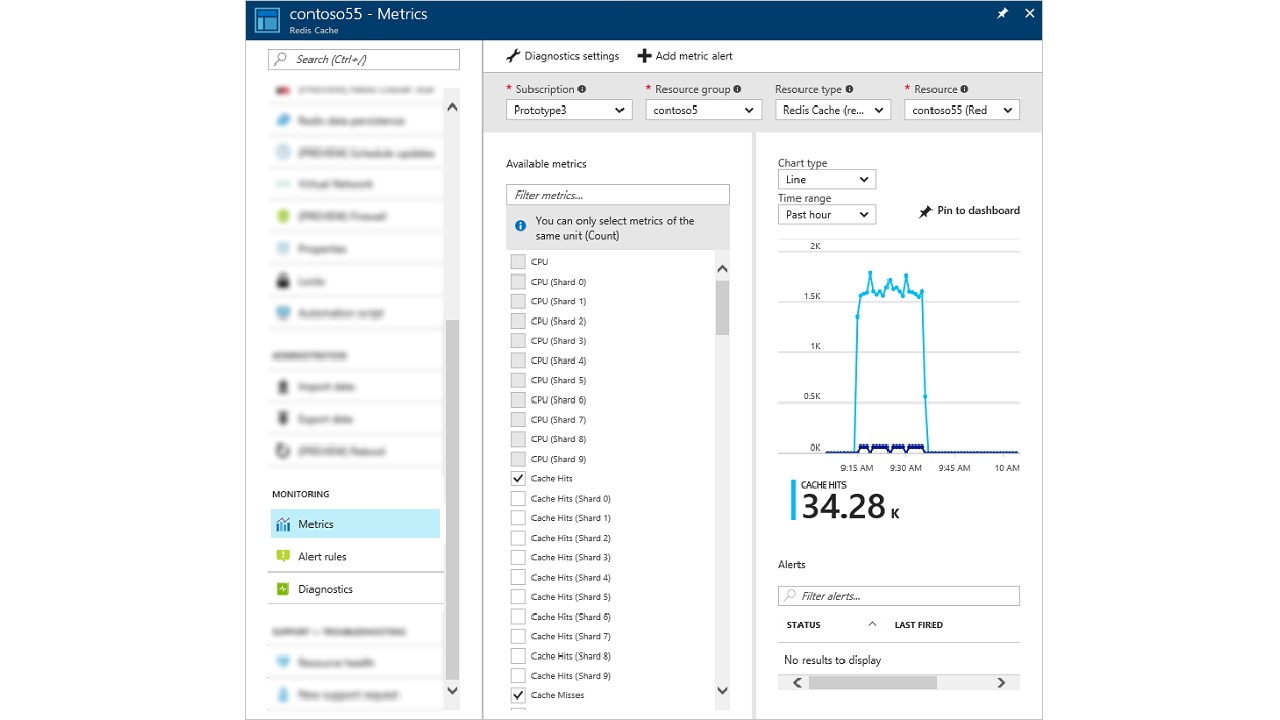Click Add metric alert

pos(685,56)
